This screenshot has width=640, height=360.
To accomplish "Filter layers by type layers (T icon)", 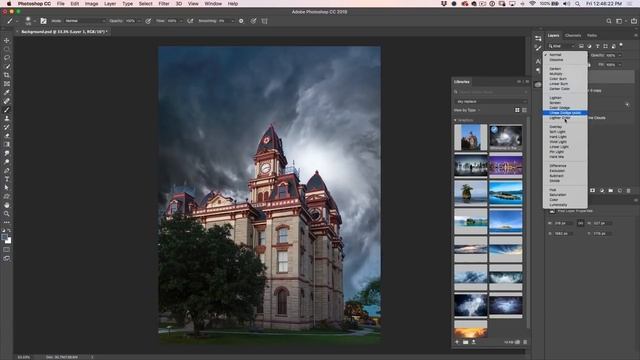I will pyautogui.click(x=598, y=46).
